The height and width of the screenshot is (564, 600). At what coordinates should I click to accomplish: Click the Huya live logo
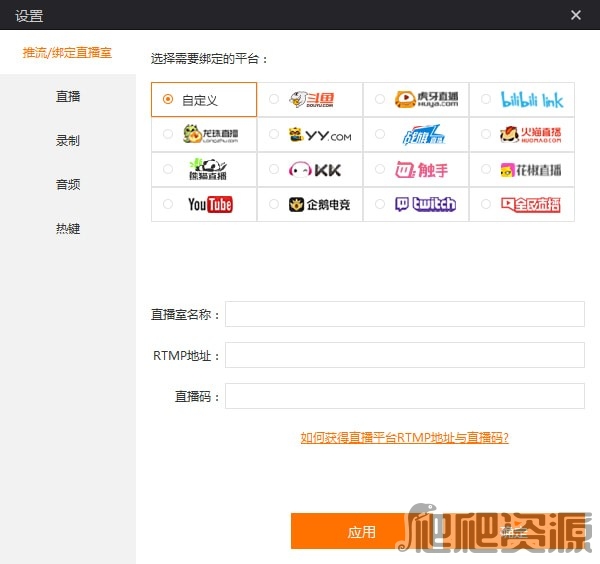(426, 99)
